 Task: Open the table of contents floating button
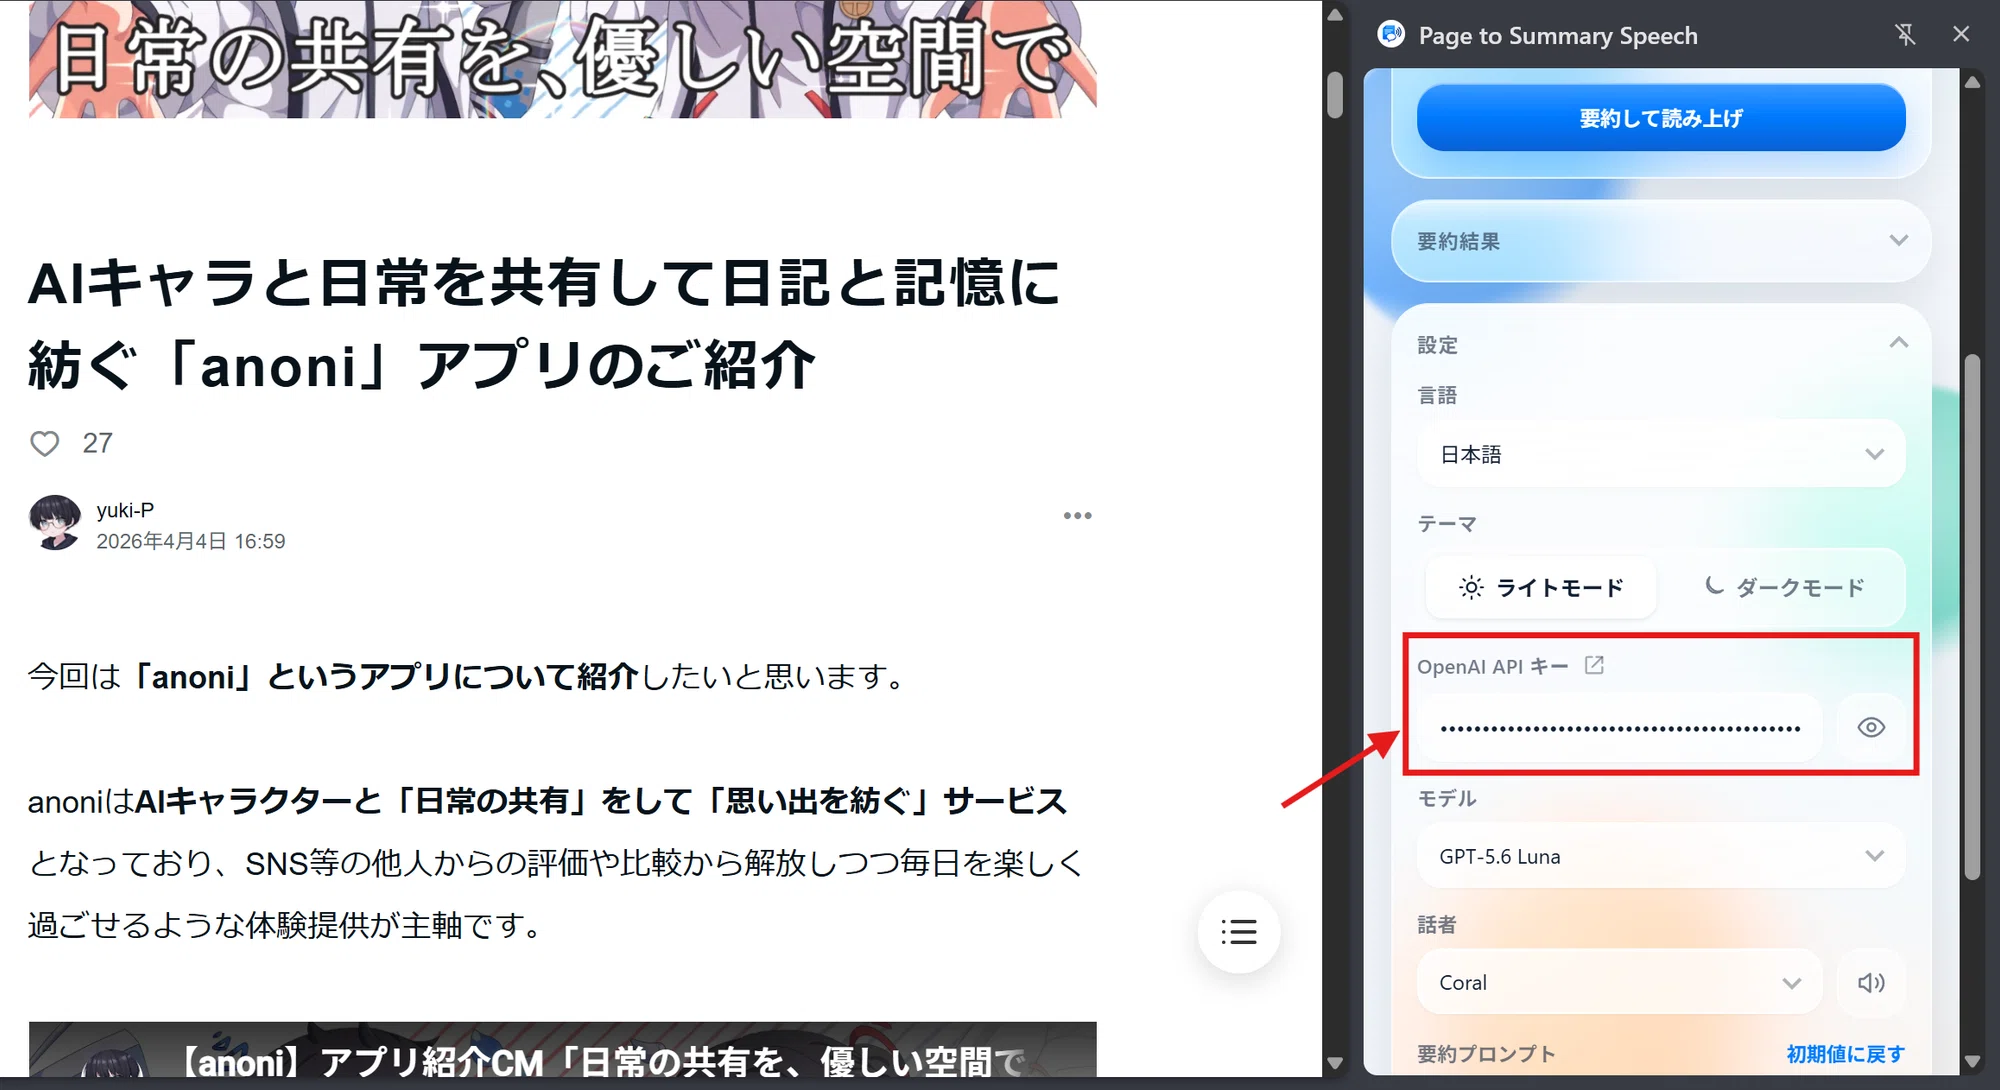click(x=1239, y=932)
